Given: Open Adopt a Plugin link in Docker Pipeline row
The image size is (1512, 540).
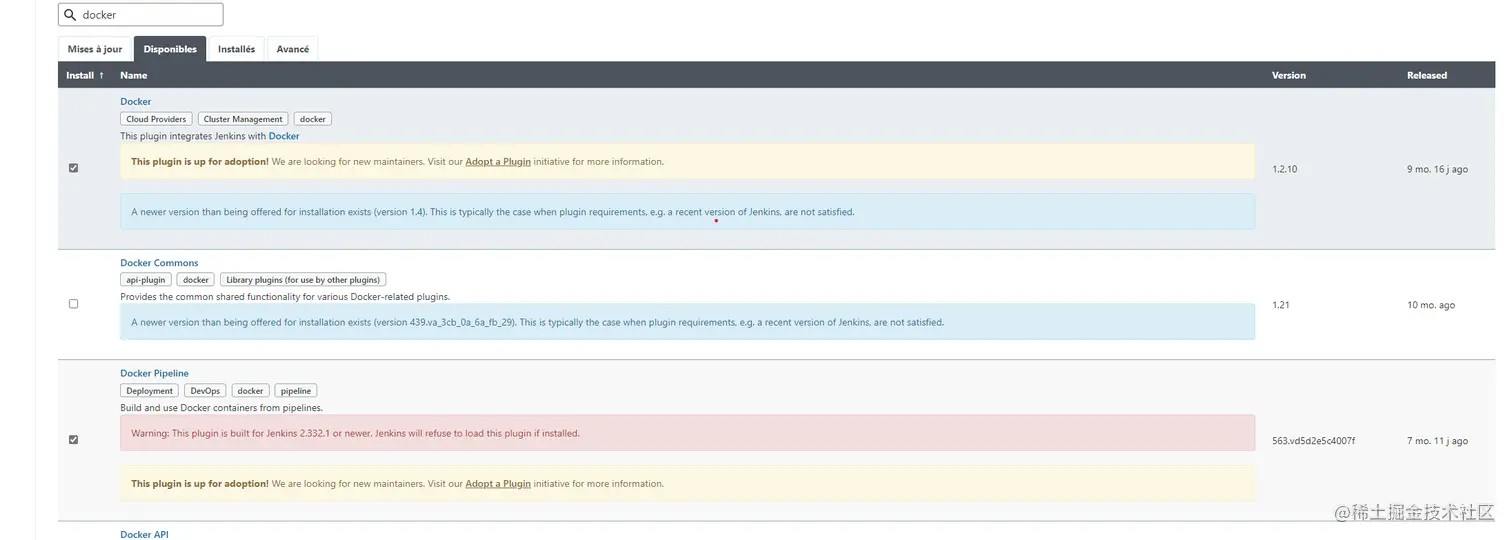Looking at the screenshot, I should click(x=498, y=484).
